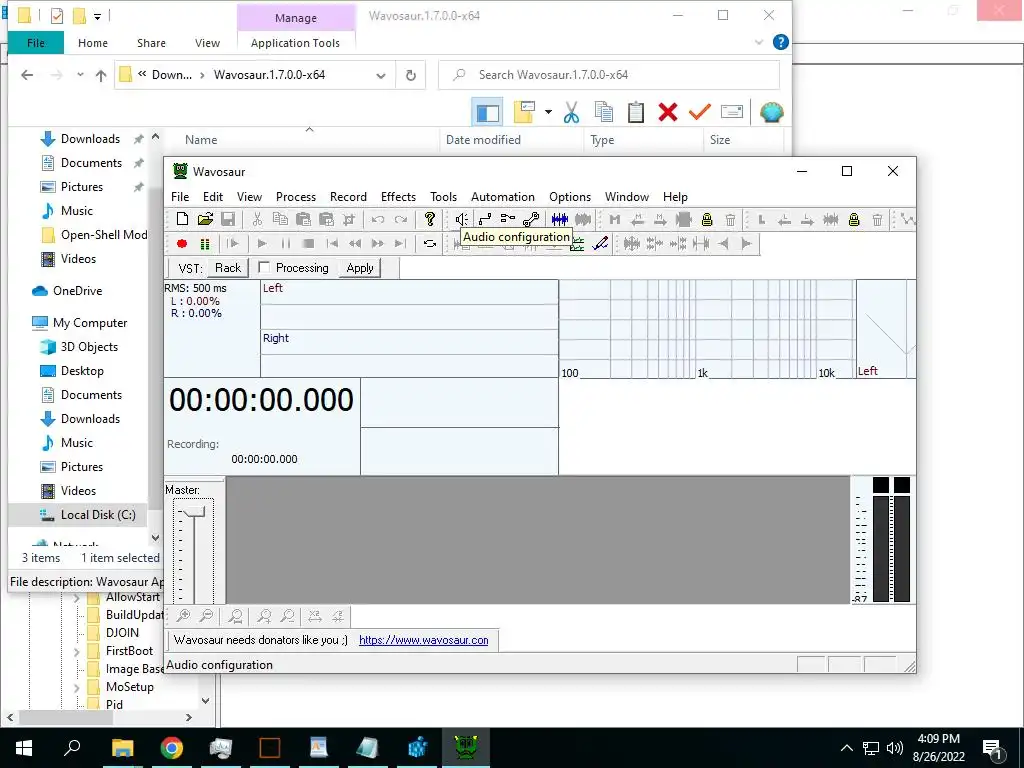Click the VST Apply button
Image resolution: width=1024 pixels, height=768 pixels.
pos(360,268)
